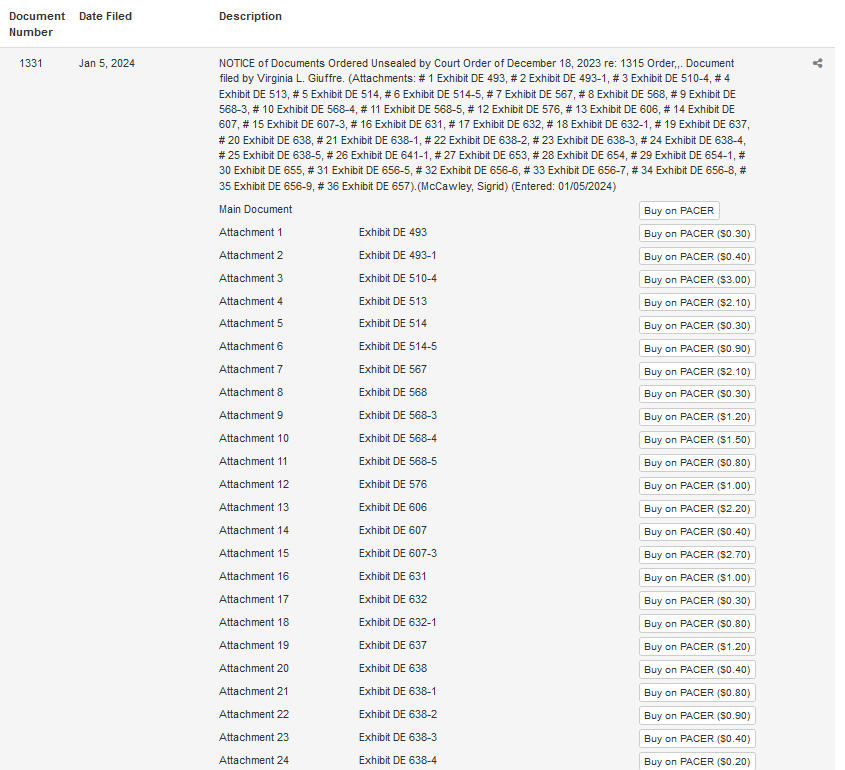Buy Attachment 23 Exhibit DE 638-3 on PACER
The image size is (845, 770).
pyautogui.click(x=697, y=739)
